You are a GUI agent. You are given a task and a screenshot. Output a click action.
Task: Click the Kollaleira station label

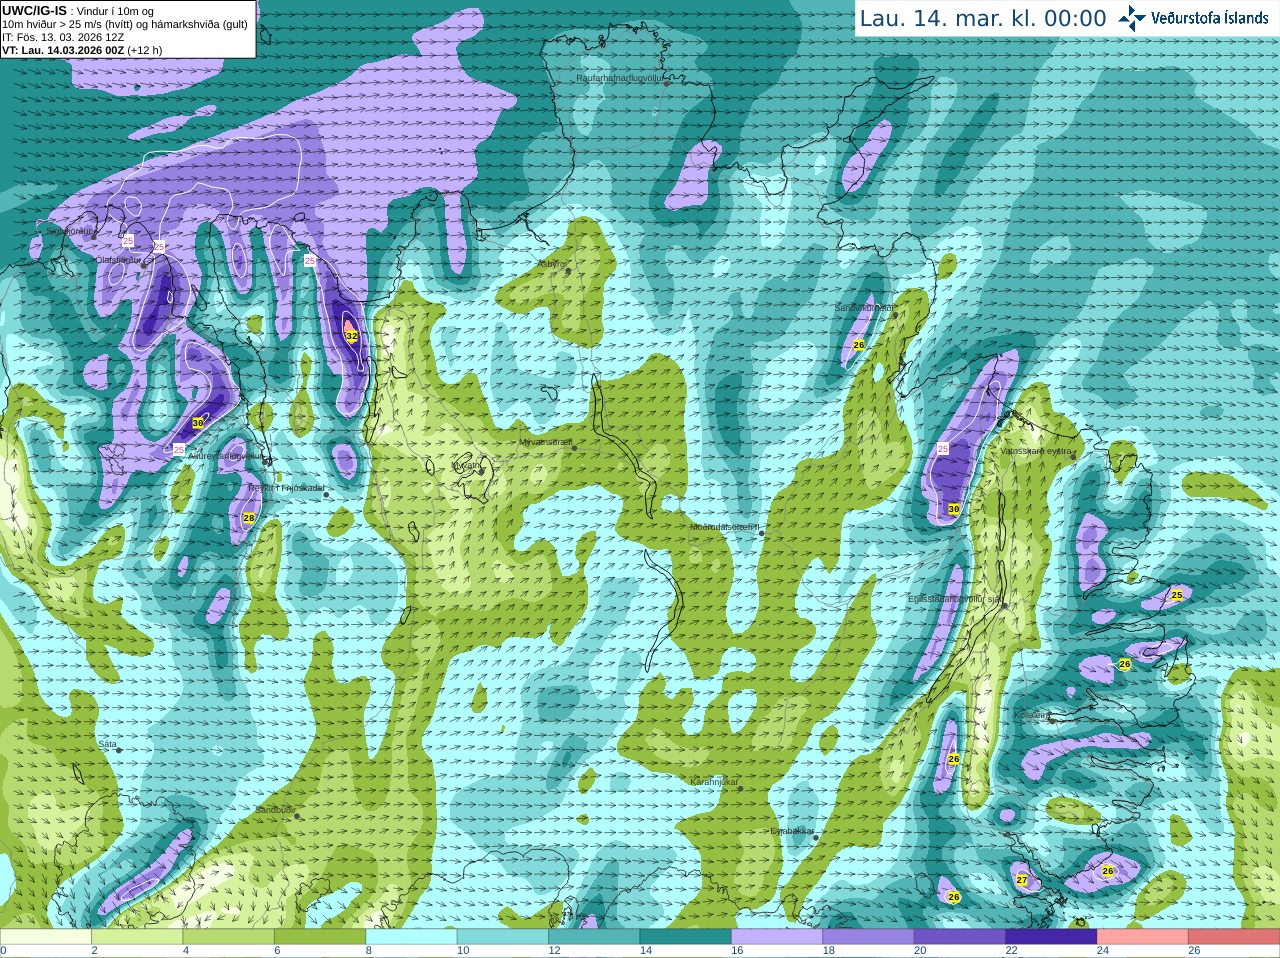click(1031, 715)
